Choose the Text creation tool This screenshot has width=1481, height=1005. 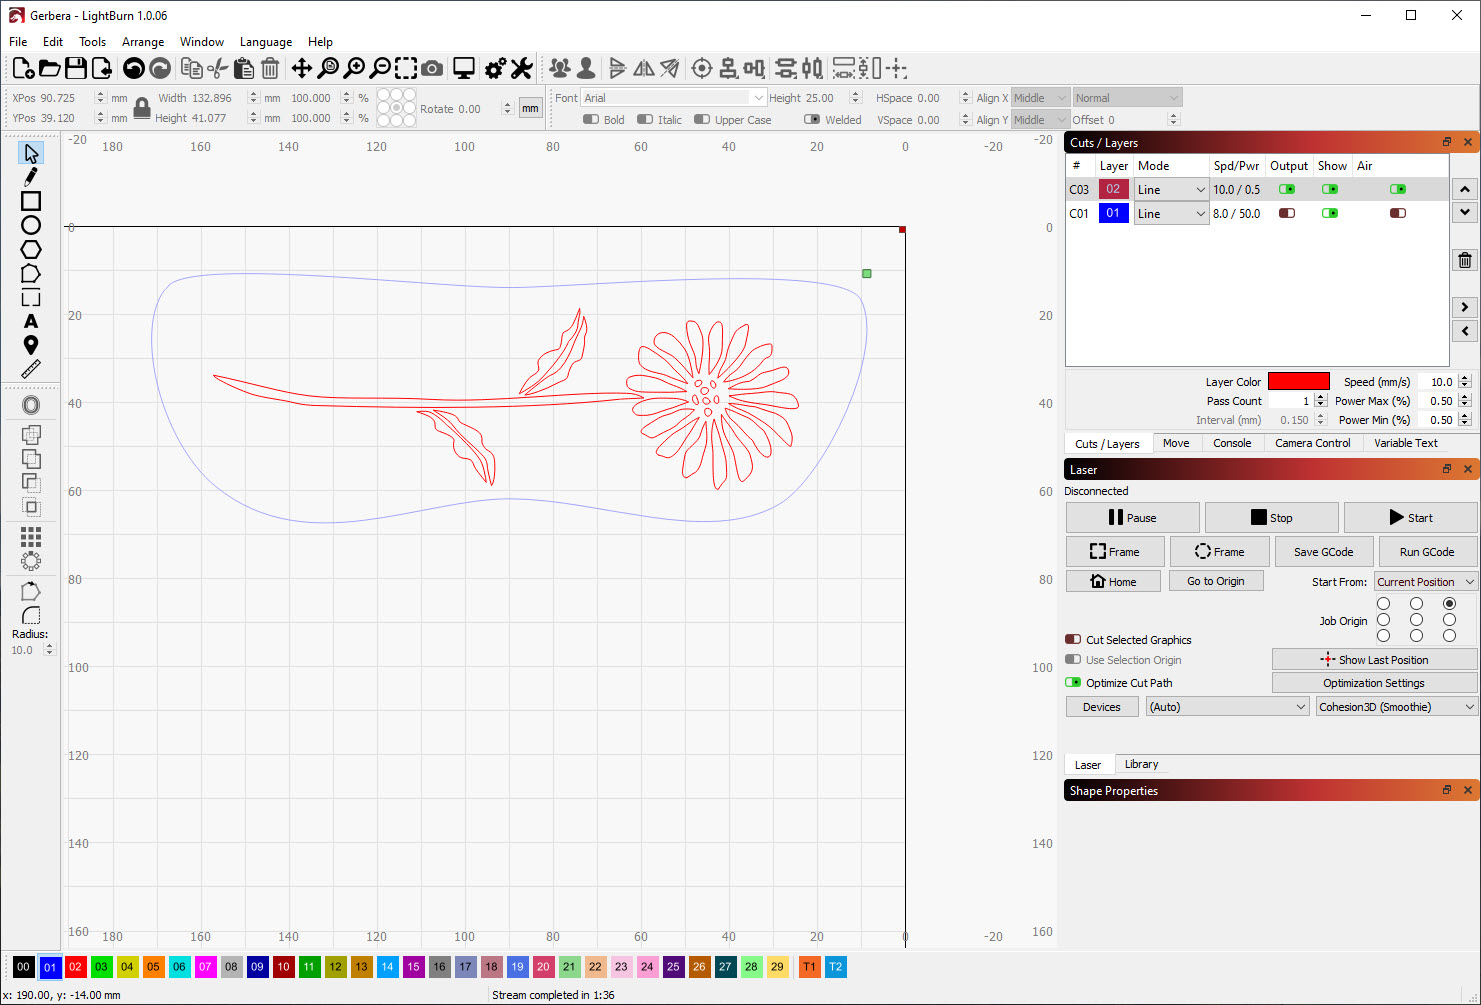pyautogui.click(x=31, y=321)
